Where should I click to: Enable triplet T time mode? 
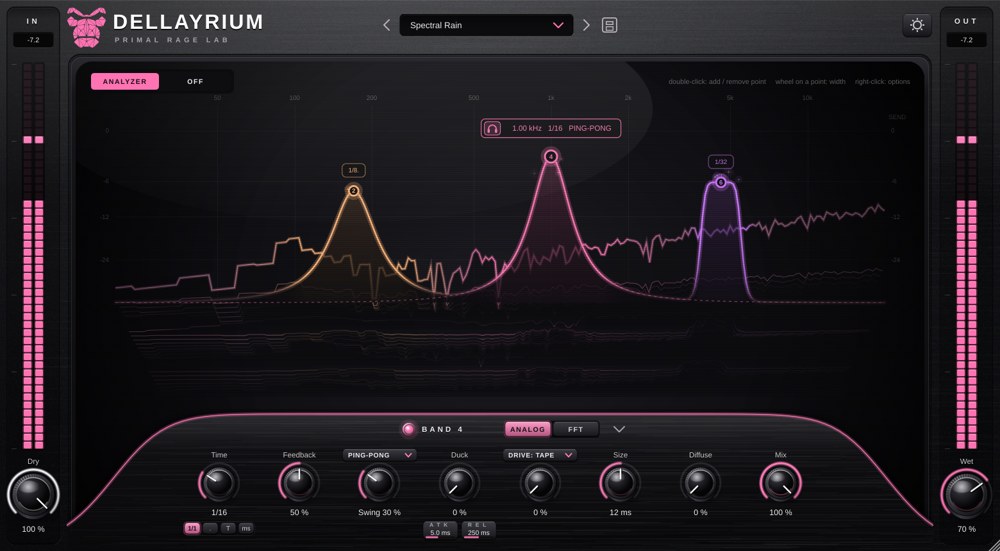coord(228,528)
